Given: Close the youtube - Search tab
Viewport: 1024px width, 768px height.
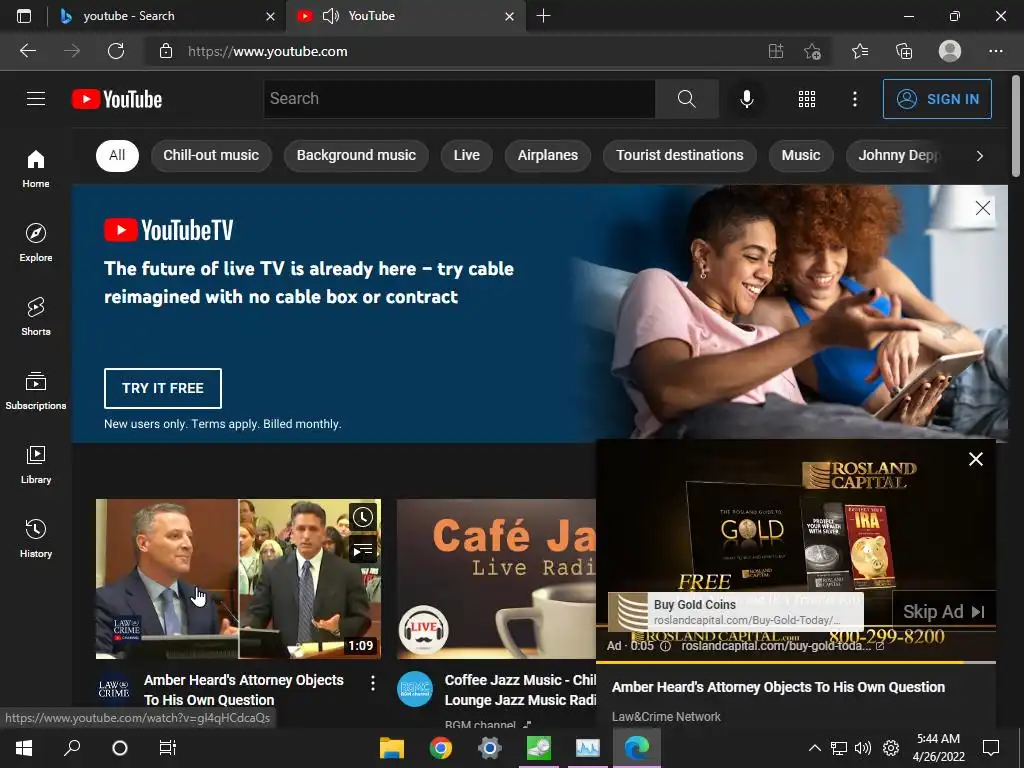Looking at the screenshot, I should pyautogui.click(x=270, y=16).
